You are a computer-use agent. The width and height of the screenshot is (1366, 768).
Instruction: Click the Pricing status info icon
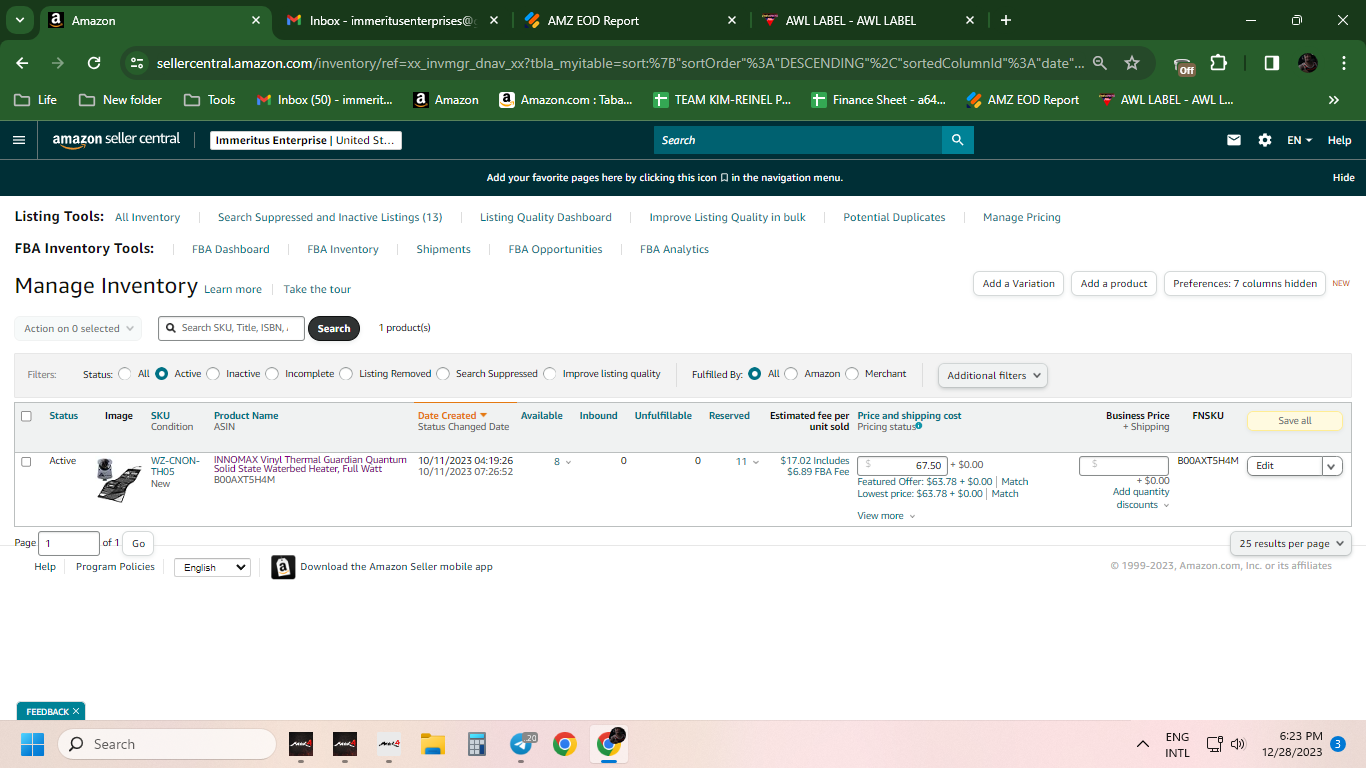click(x=919, y=426)
